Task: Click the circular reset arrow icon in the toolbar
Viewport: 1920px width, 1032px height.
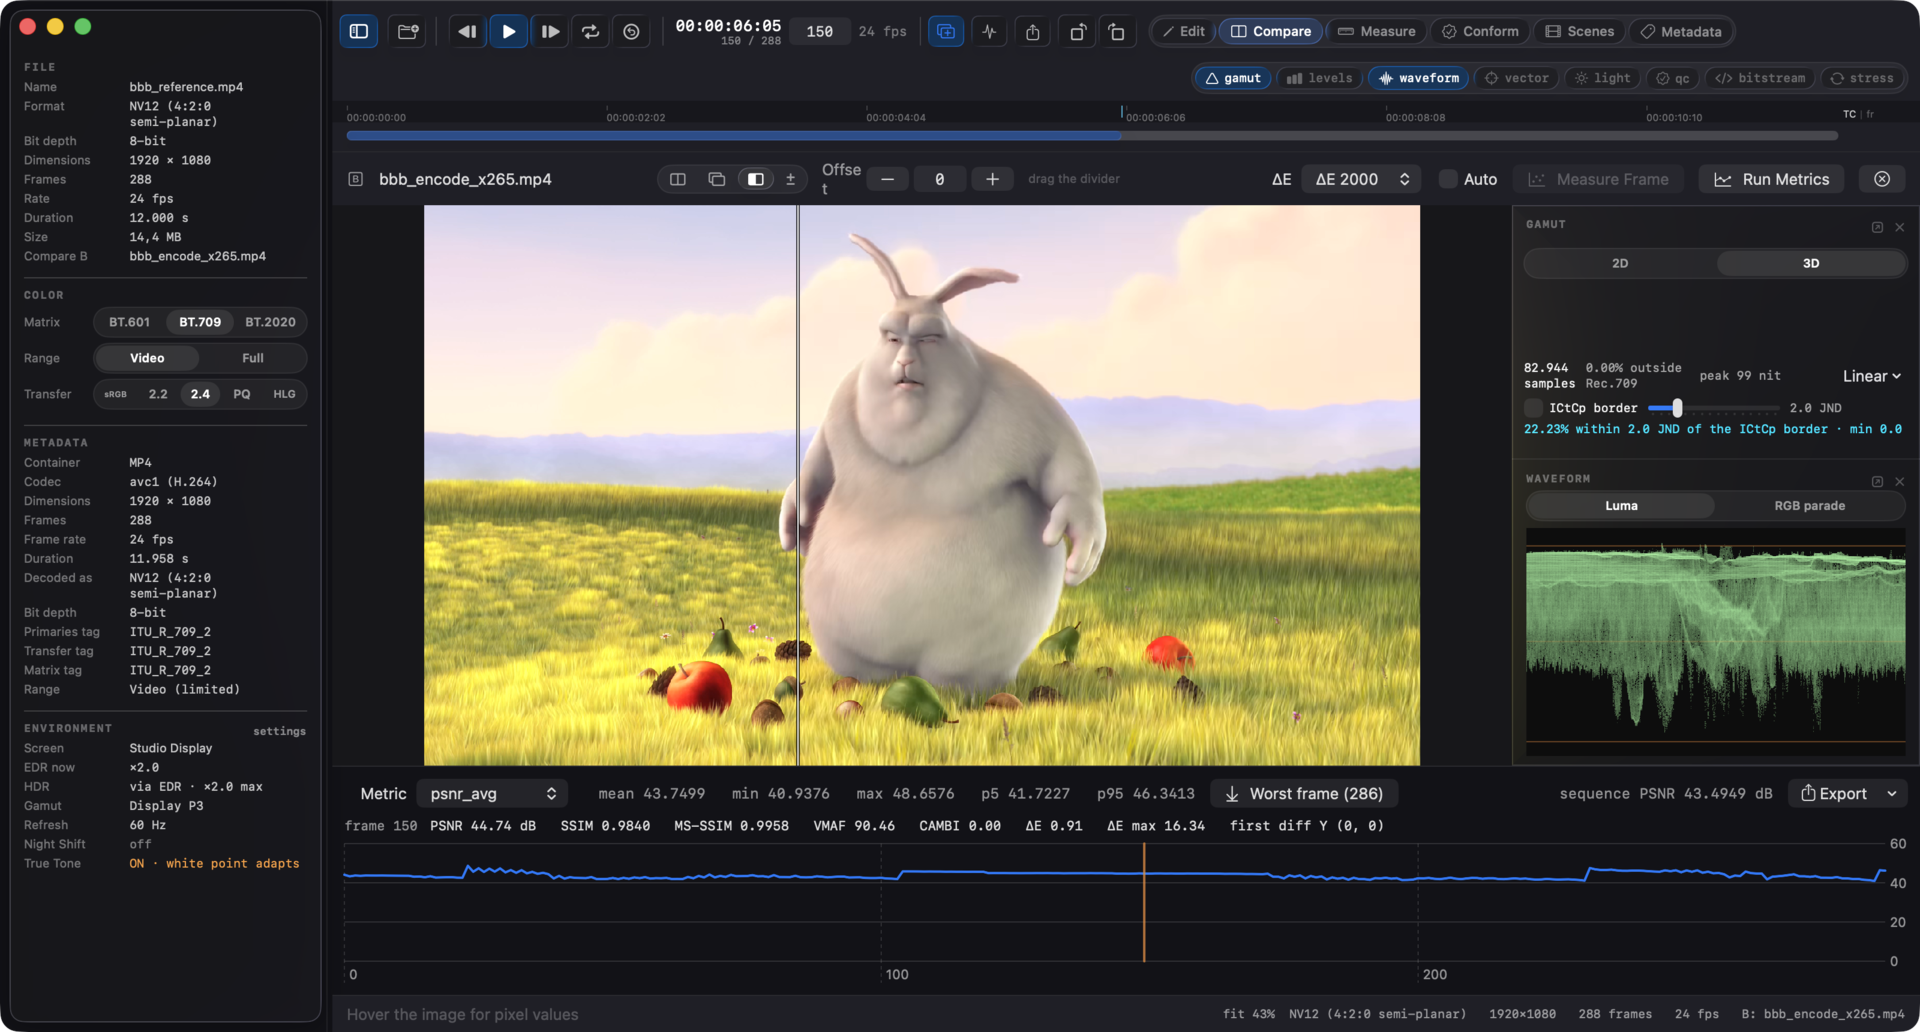Action: point(631,31)
